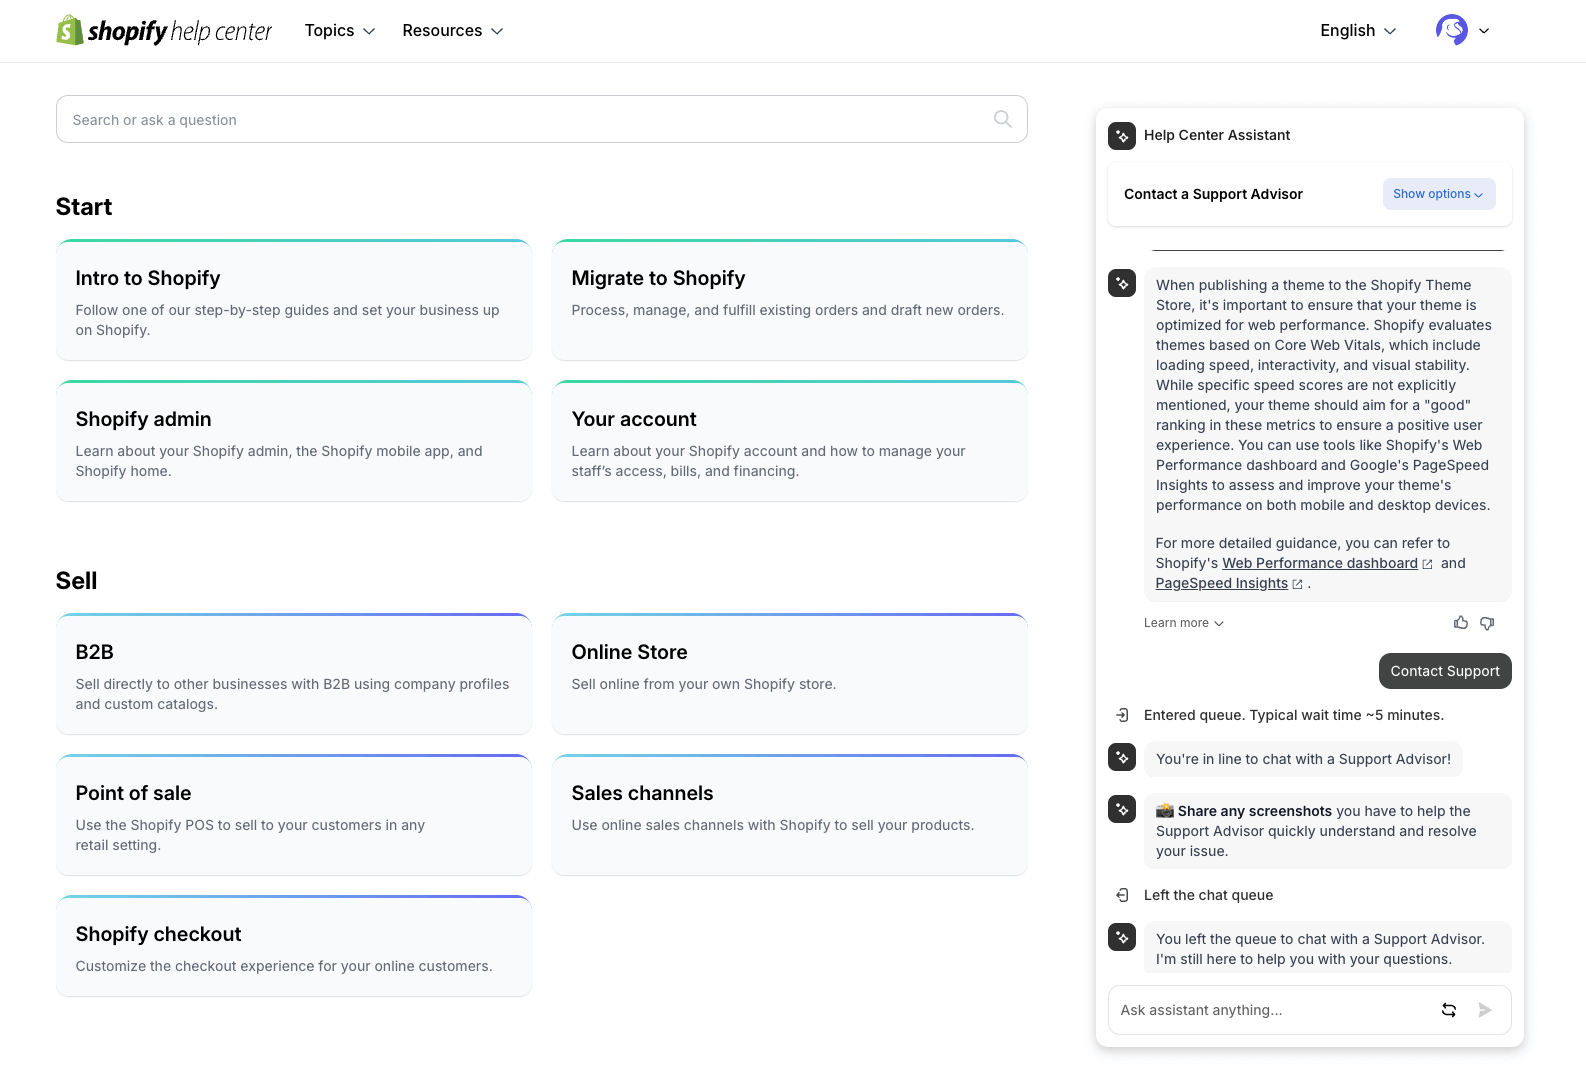Open PageSpeed Insights link
This screenshot has width=1586, height=1066.
[1221, 583]
